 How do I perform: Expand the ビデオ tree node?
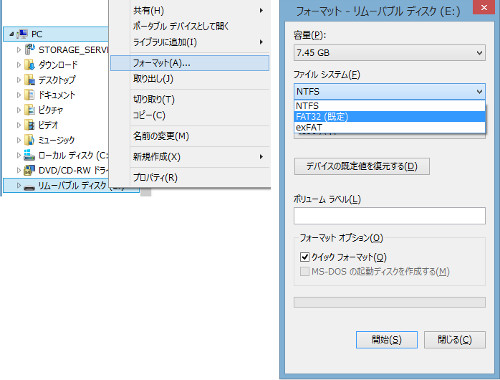tap(19, 125)
